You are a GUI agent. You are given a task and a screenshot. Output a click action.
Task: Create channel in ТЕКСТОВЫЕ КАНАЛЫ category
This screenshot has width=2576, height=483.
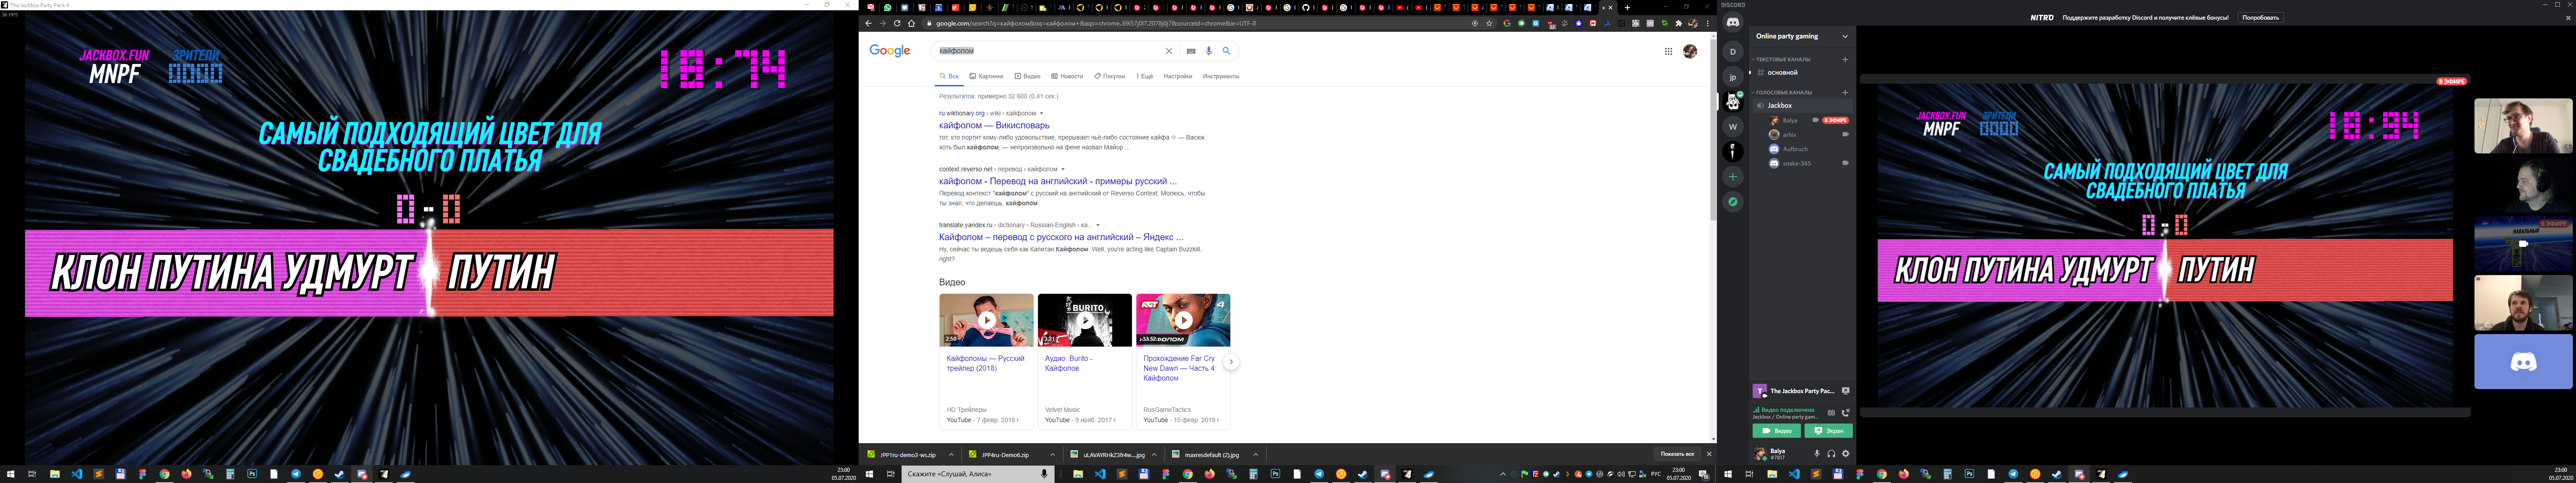(x=1845, y=59)
